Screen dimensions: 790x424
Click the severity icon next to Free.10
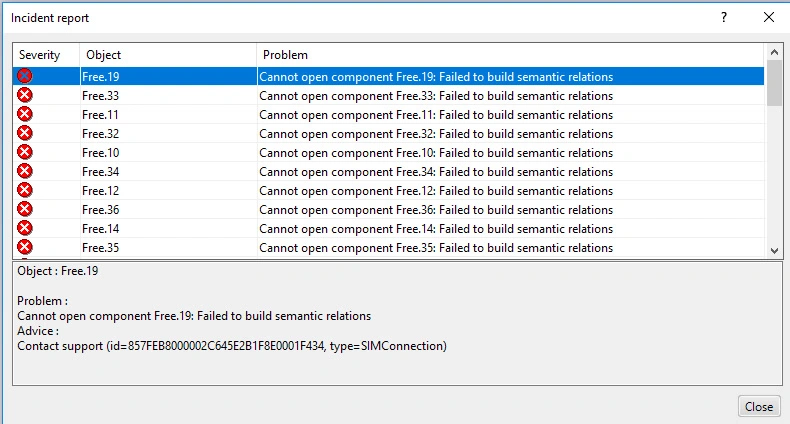pos(25,152)
